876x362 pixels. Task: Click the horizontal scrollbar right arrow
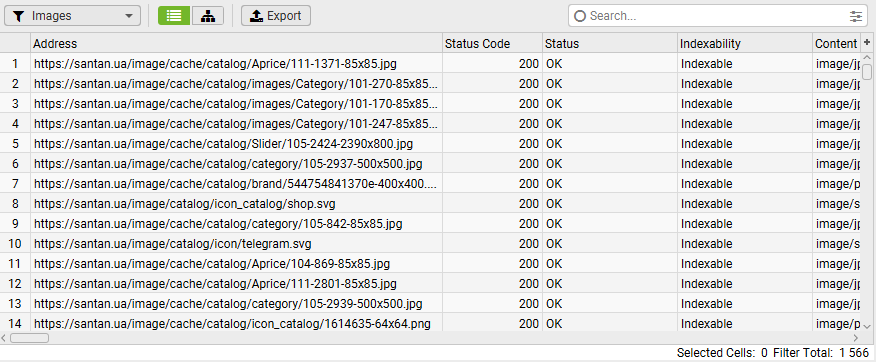coord(856,338)
